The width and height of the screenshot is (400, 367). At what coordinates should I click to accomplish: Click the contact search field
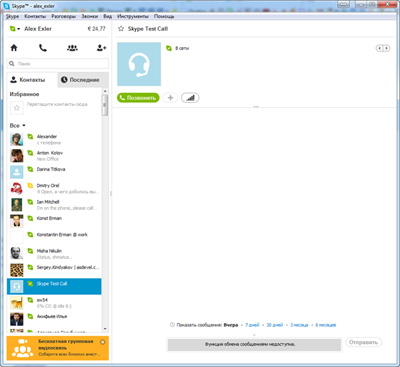(x=58, y=63)
